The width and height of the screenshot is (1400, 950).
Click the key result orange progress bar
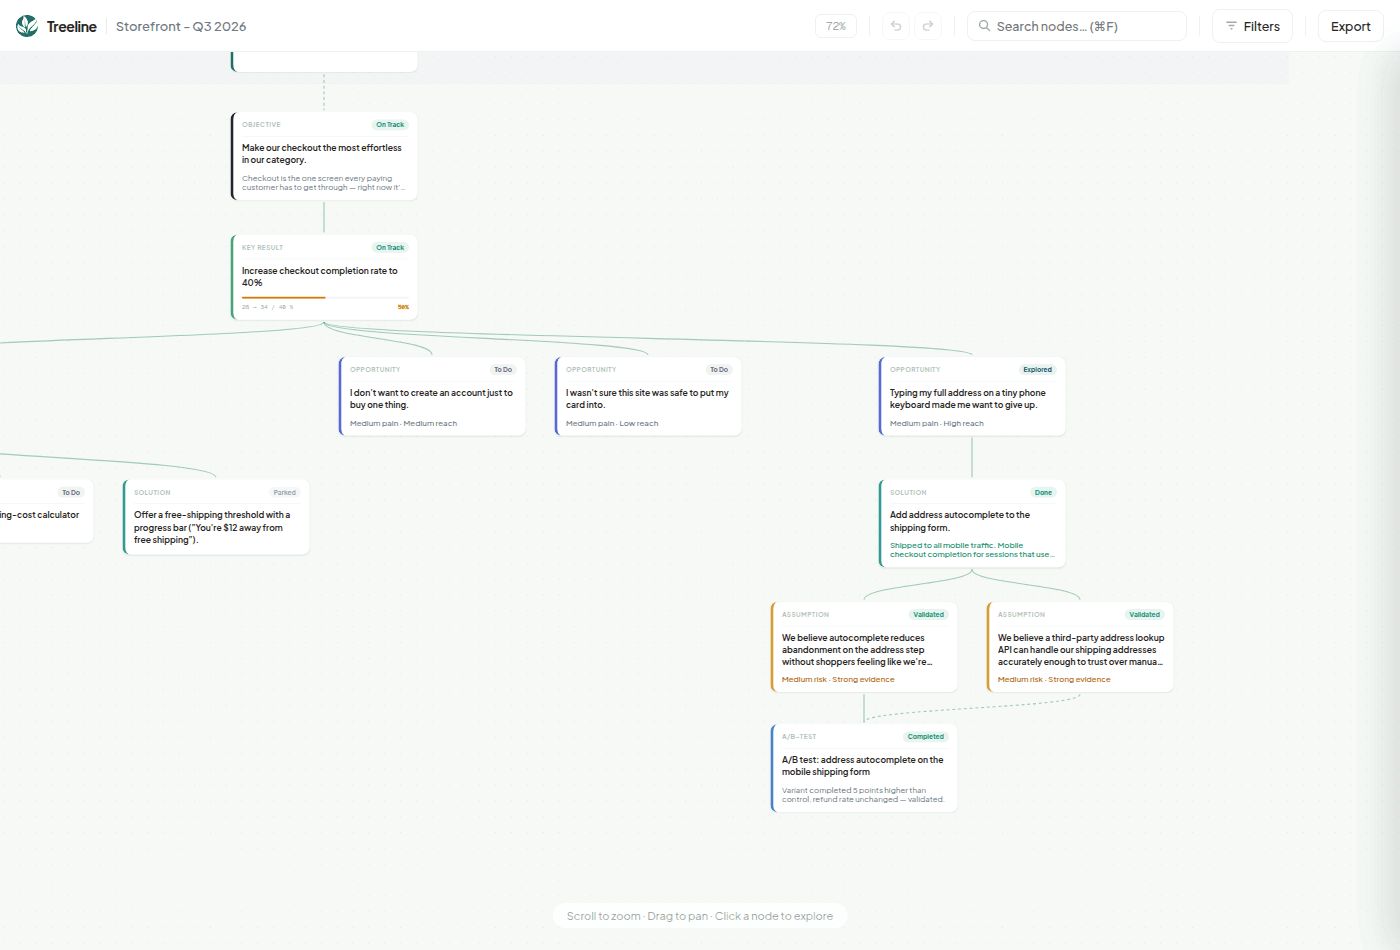[x=325, y=297]
